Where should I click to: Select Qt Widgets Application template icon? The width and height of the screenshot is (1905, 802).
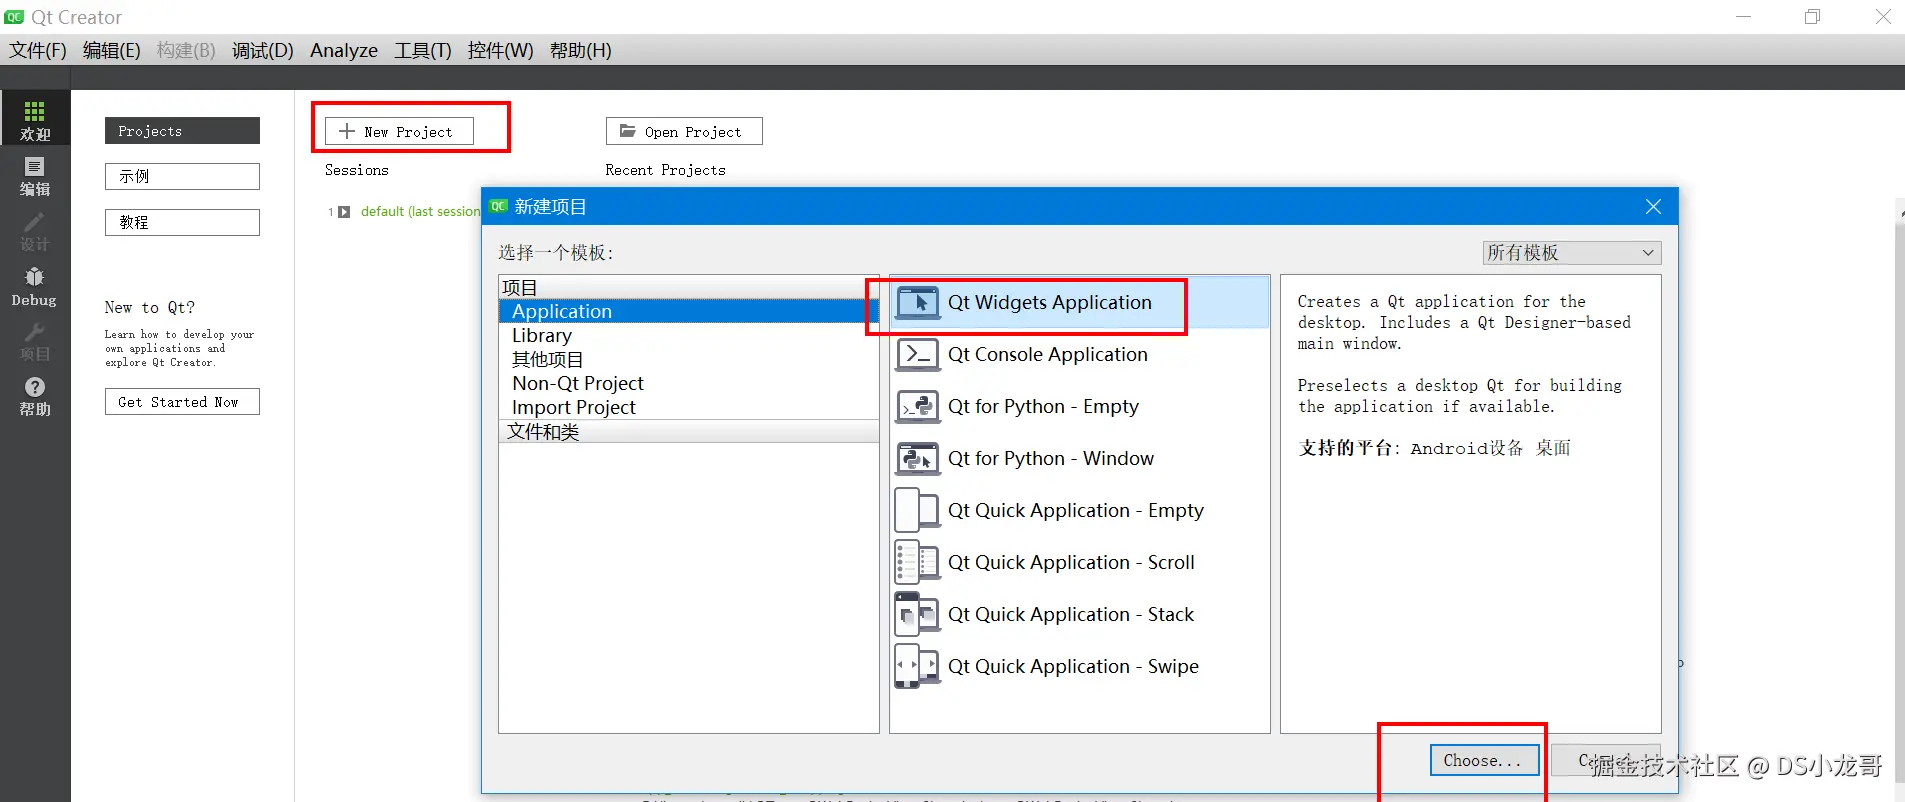point(917,302)
